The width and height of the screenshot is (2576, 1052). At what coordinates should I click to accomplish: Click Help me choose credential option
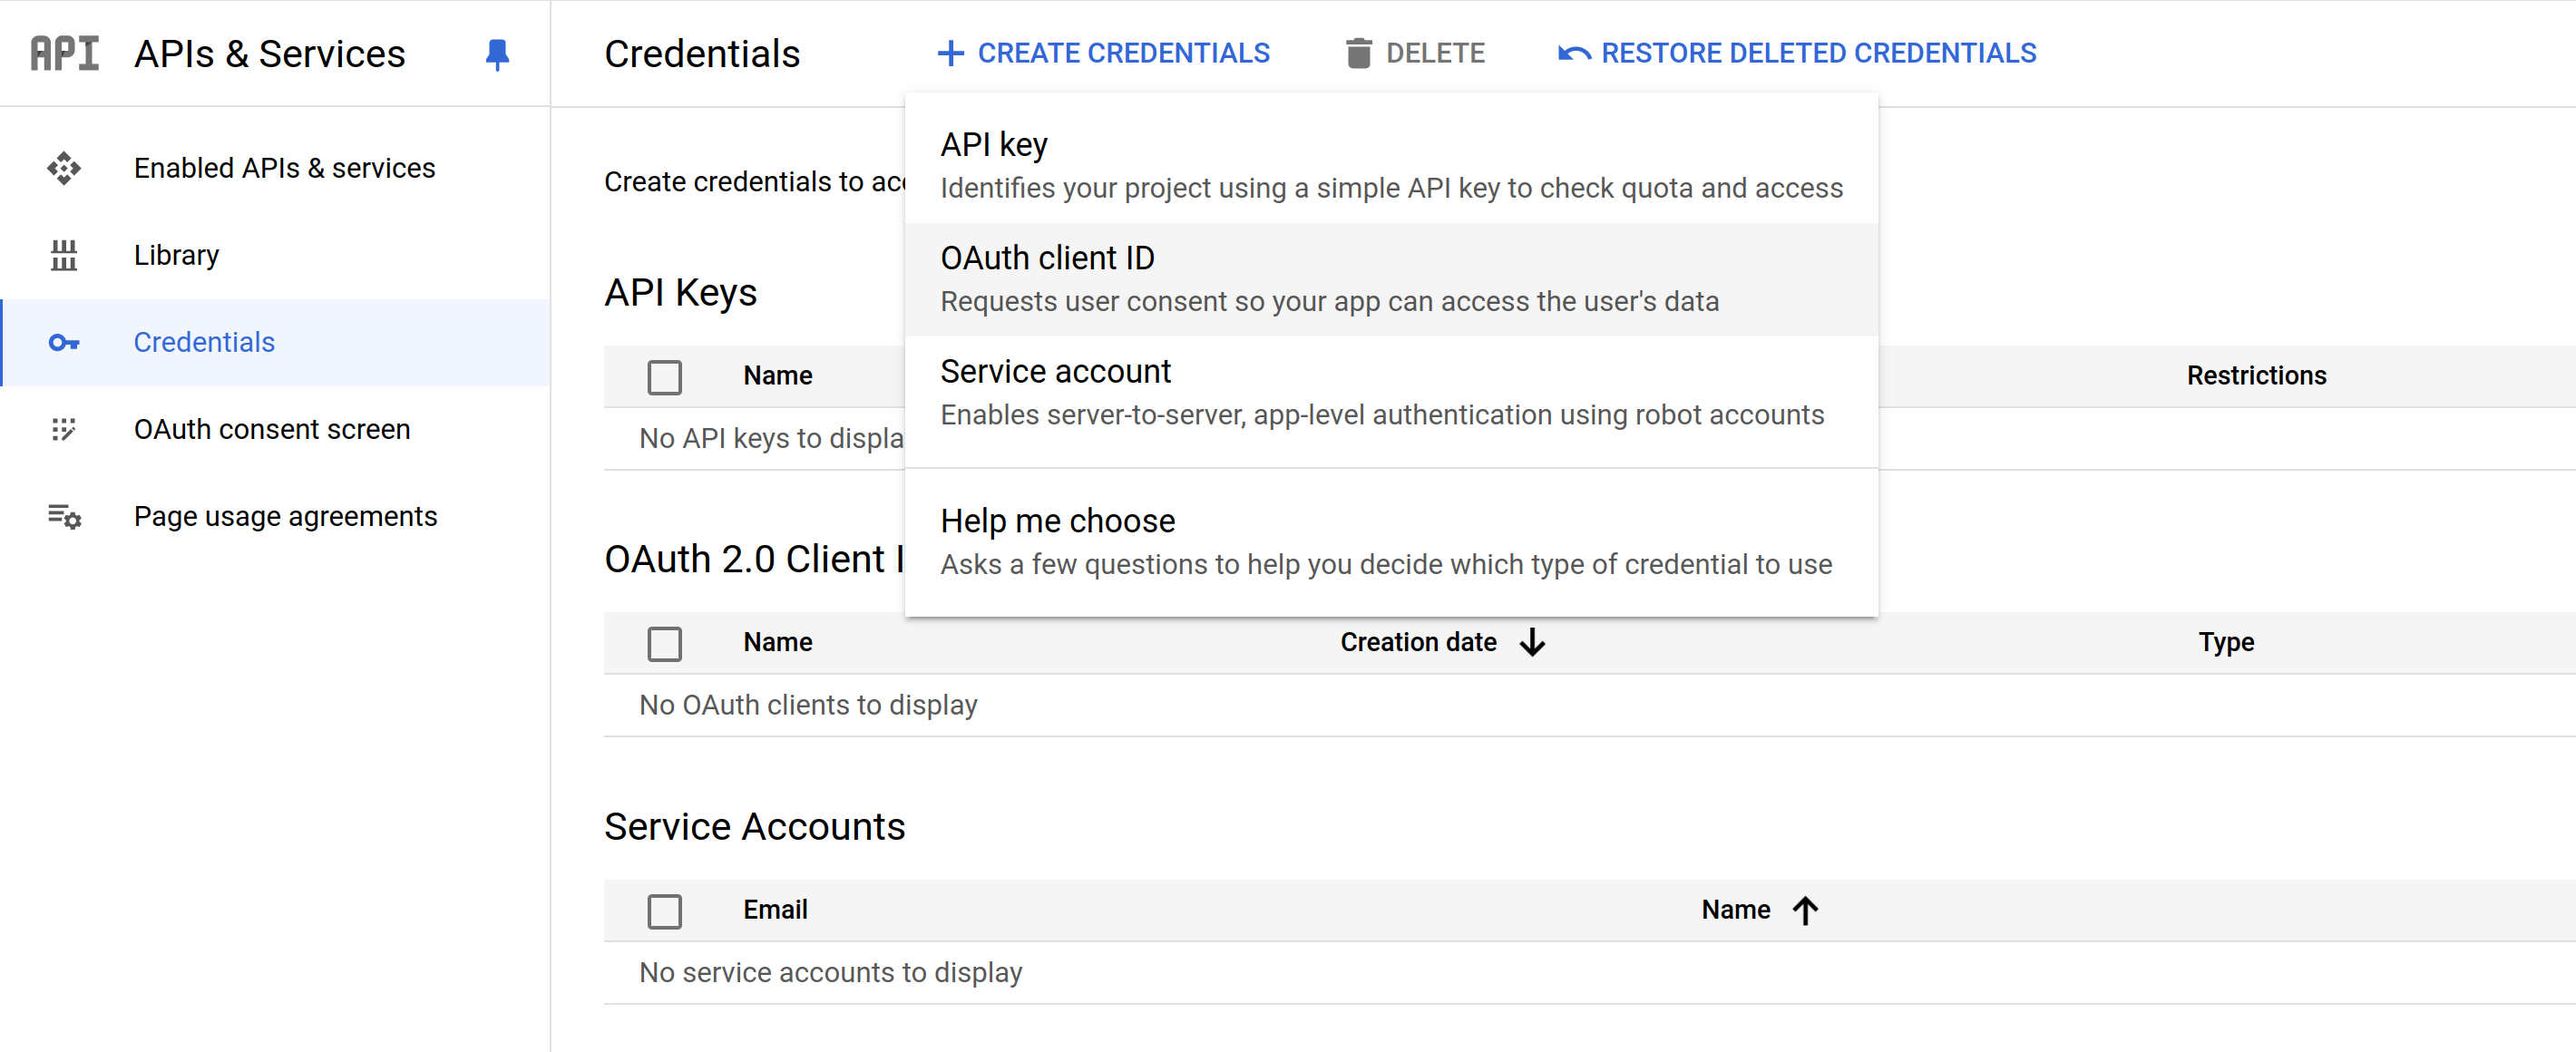click(x=1057, y=521)
